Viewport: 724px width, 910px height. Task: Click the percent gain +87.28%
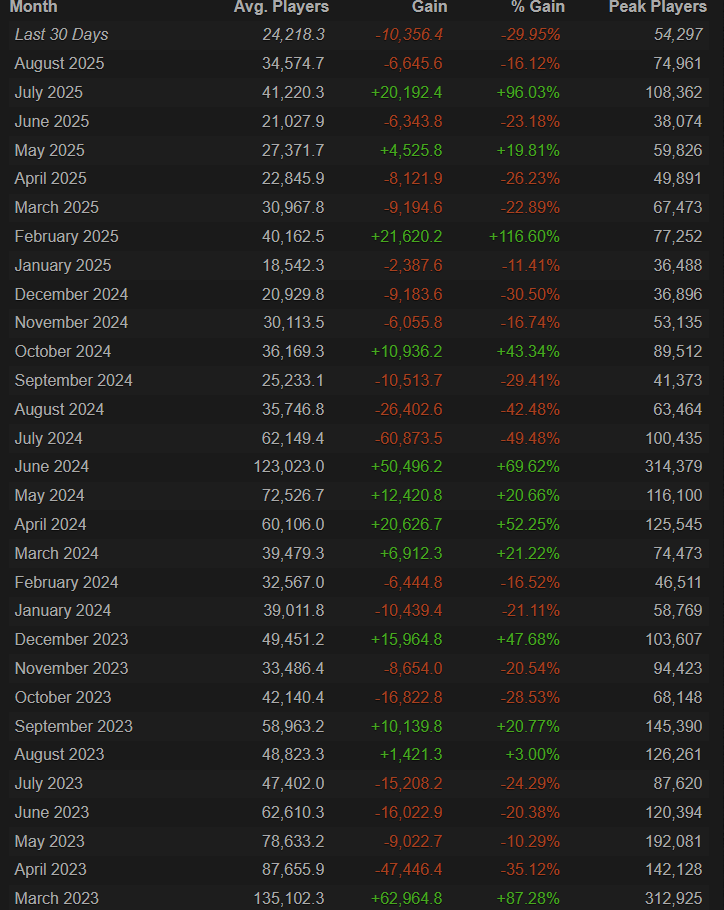tap(528, 898)
